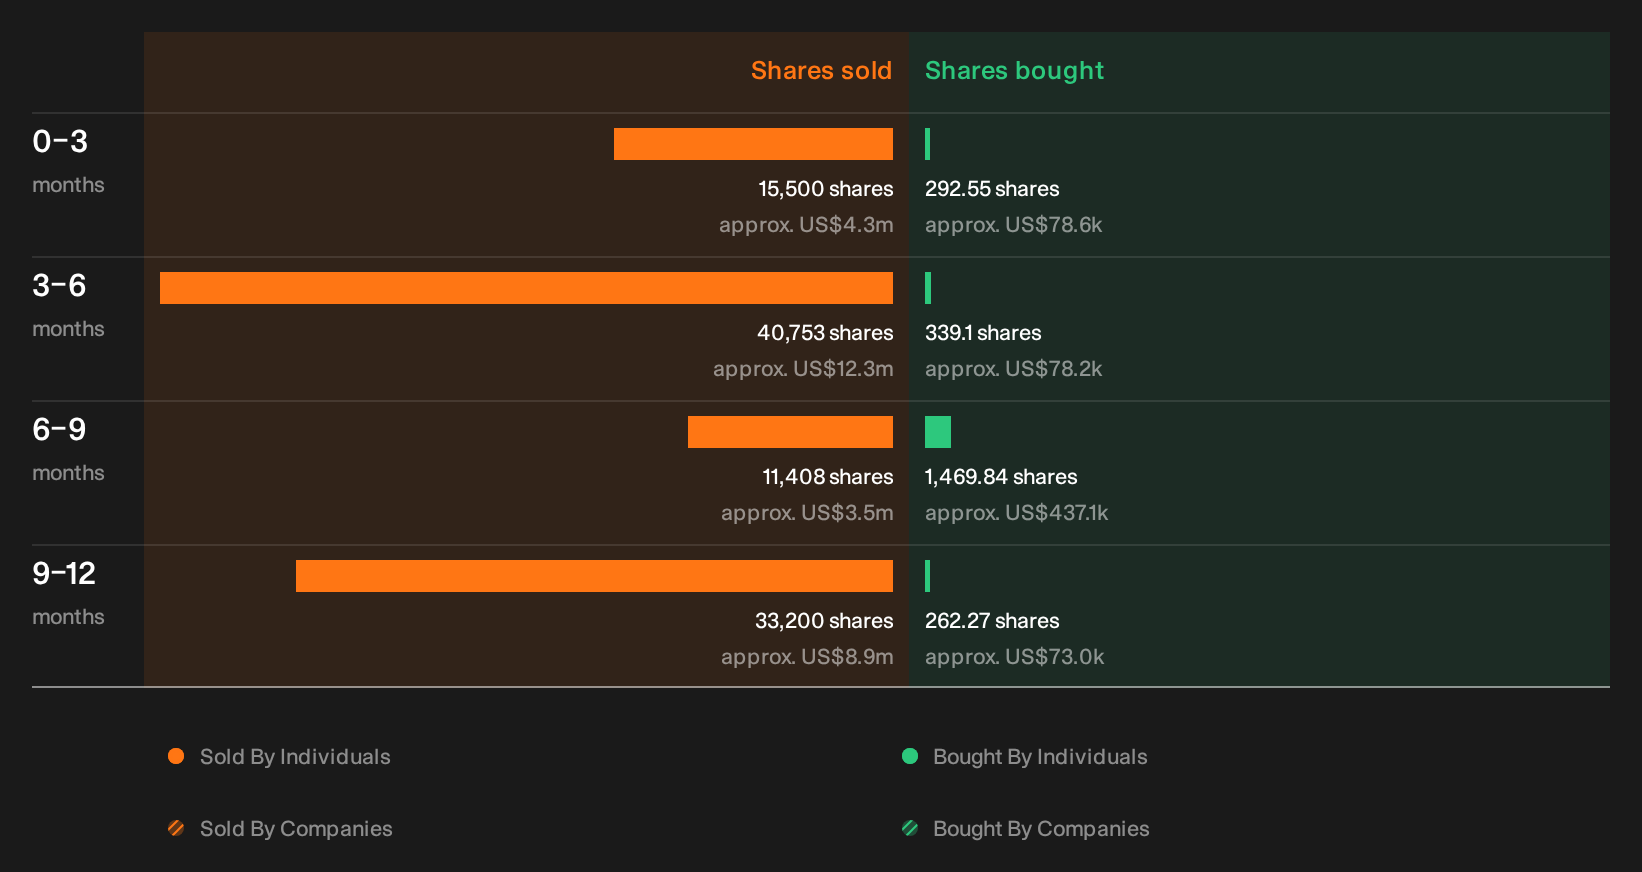This screenshot has height=872, width=1642.
Task: Select the 3-6 months green bought bar
Action: pos(928,288)
